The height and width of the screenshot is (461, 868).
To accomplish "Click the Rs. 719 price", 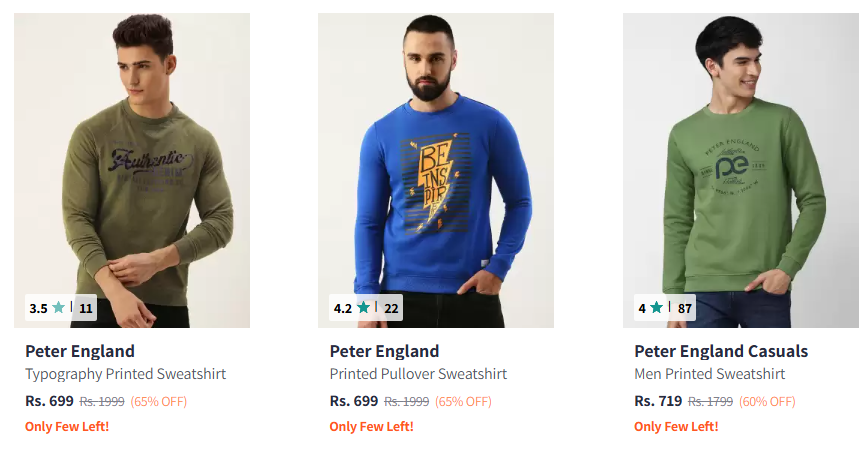I will [x=656, y=401].
